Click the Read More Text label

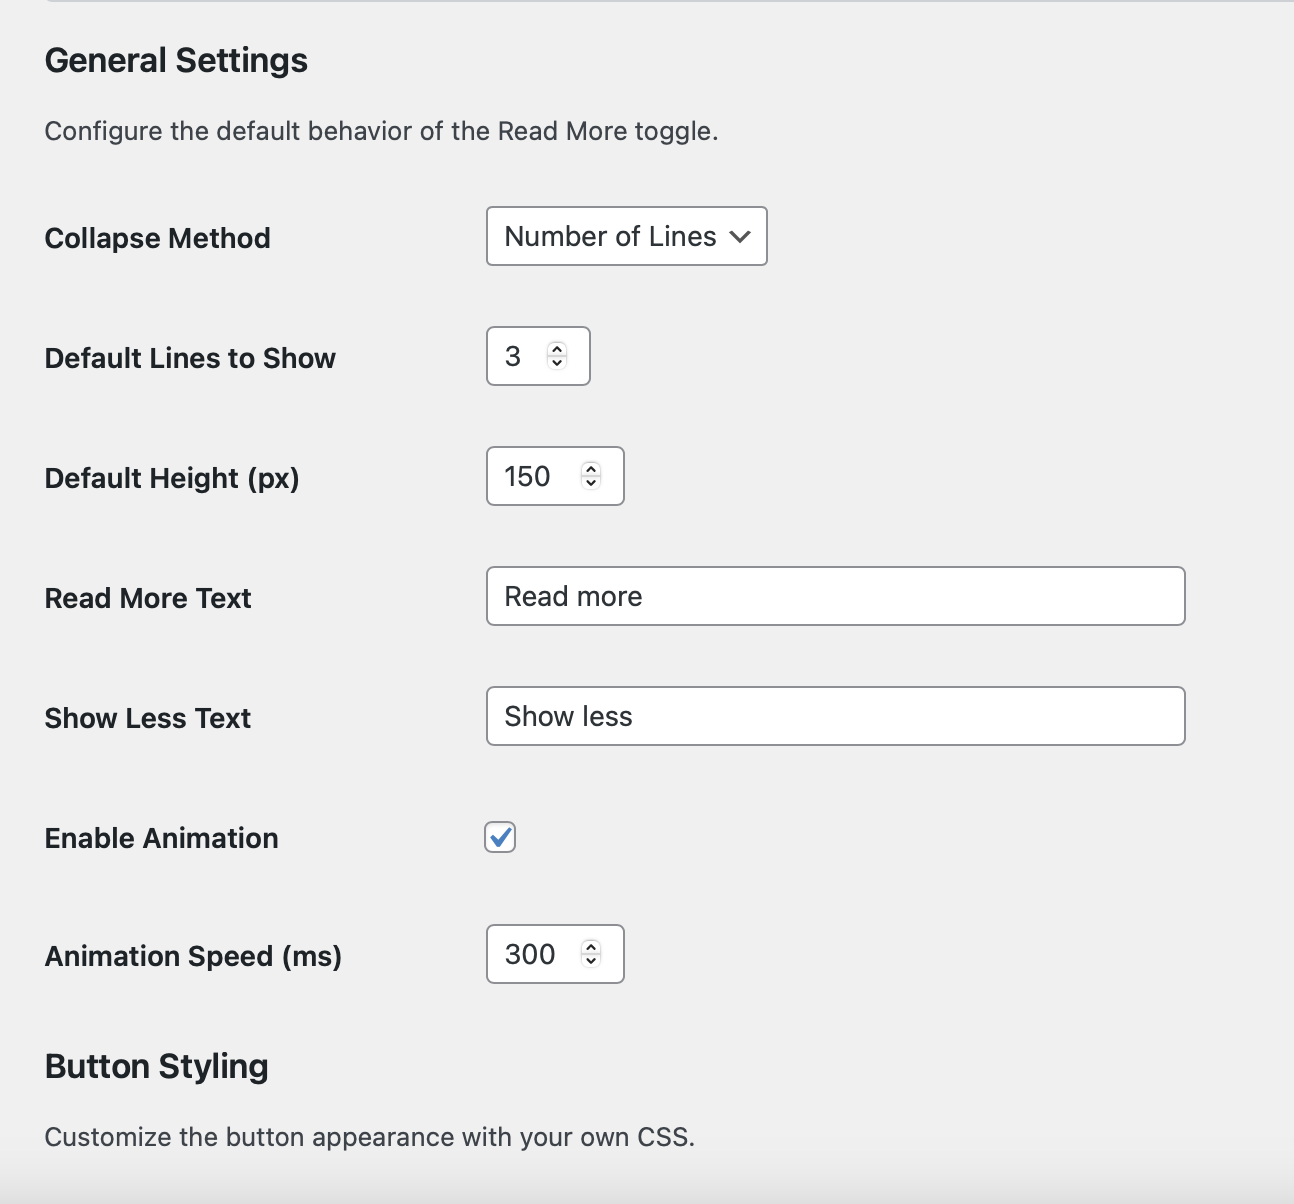[x=148, y=598]
